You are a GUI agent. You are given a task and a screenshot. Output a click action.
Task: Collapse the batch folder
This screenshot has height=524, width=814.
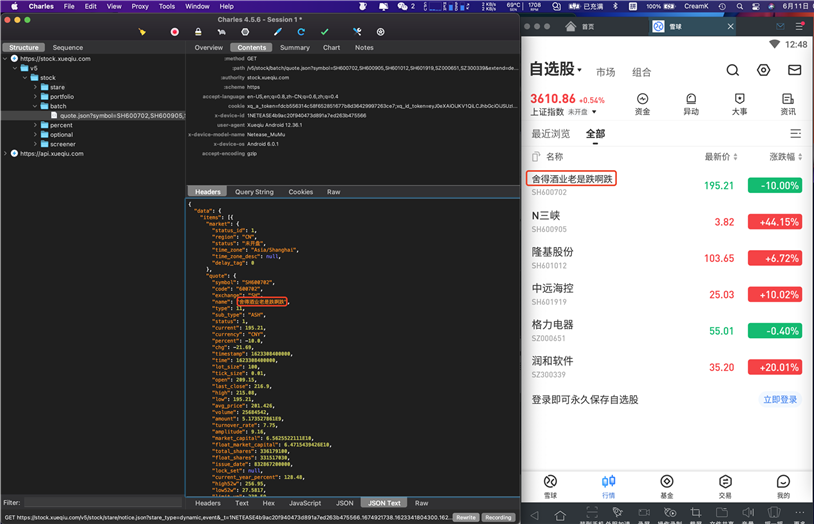click(x=35, y=106)
